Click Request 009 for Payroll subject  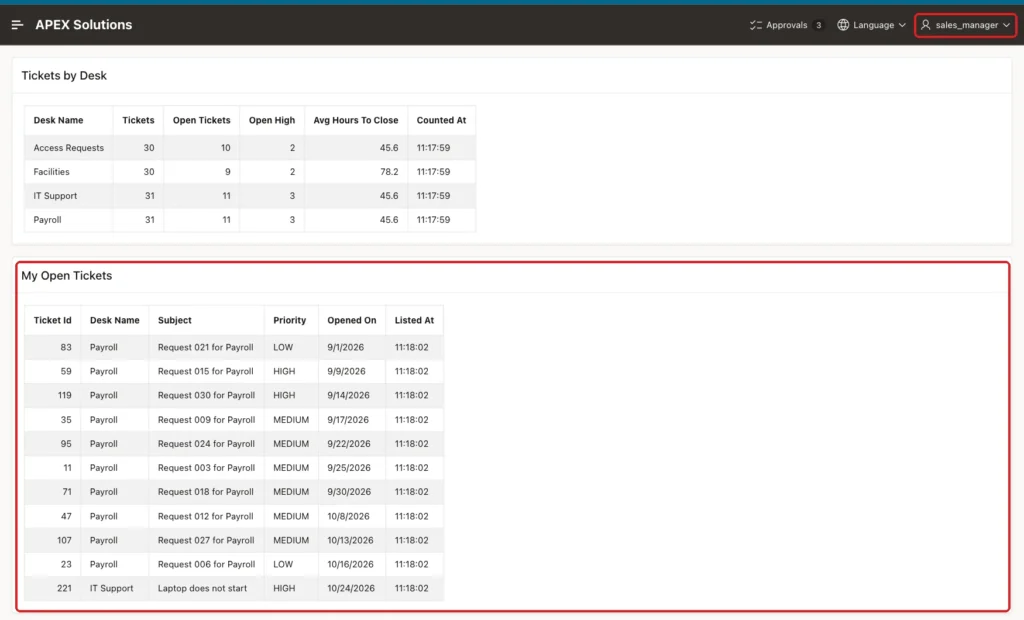tap(206, 419)
